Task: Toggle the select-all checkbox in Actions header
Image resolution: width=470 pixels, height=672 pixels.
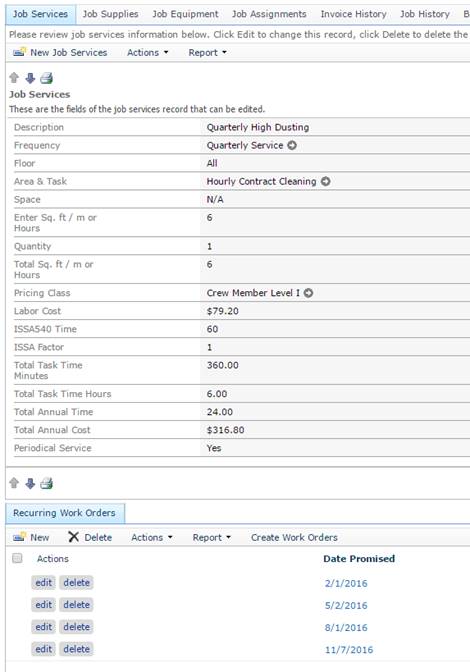Action: (x=17, y=558)
